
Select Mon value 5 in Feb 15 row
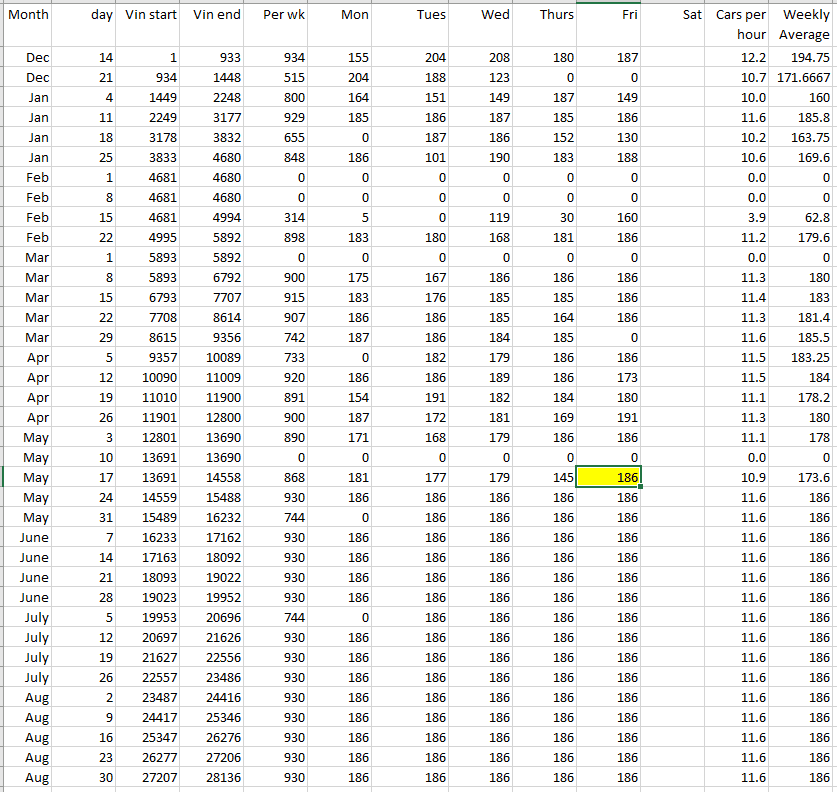[343, 217]
